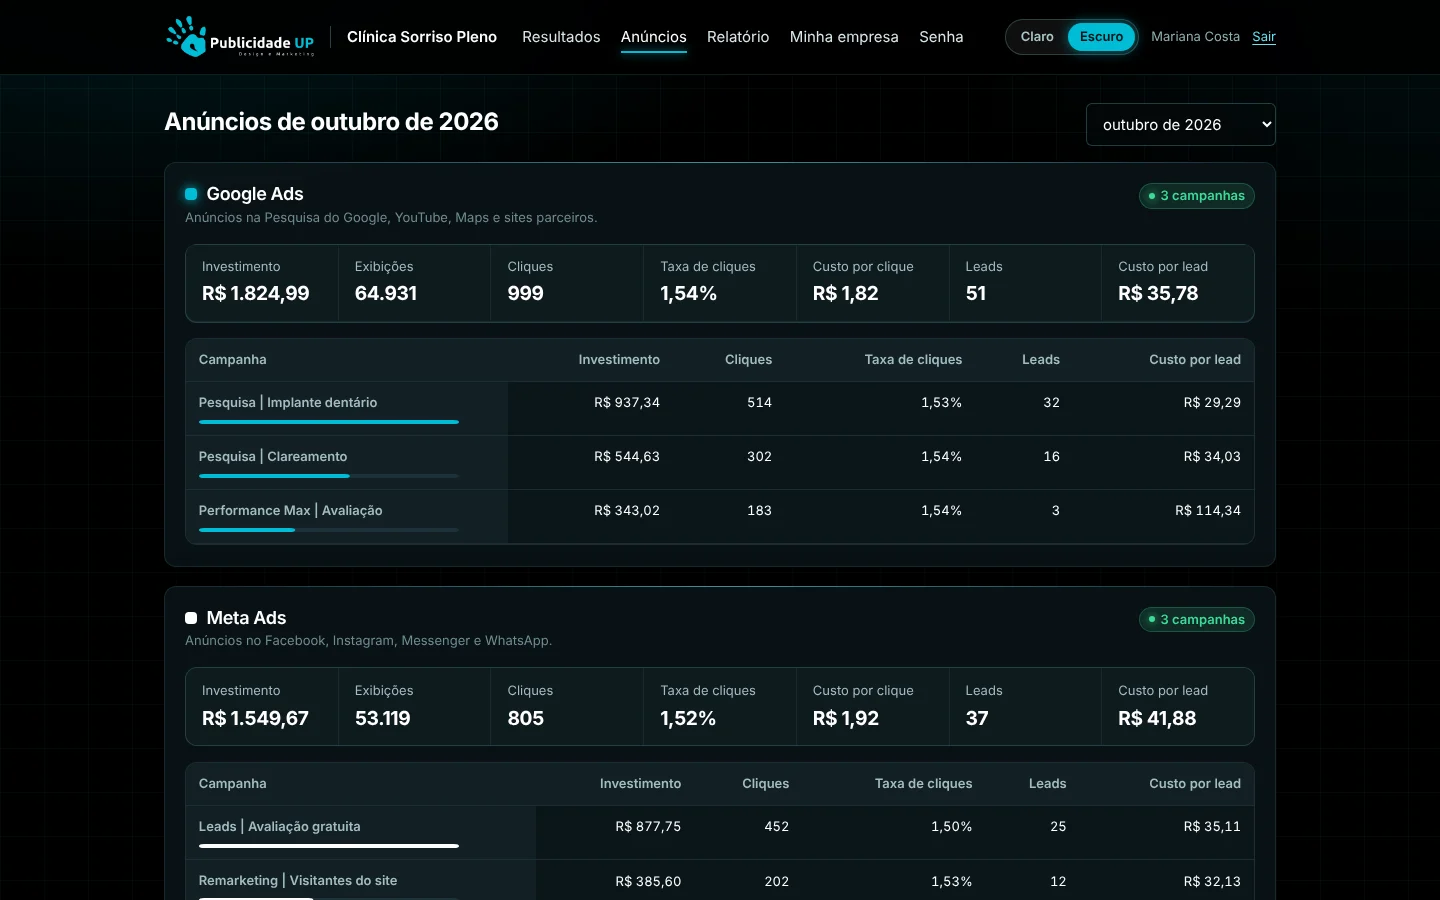Select the Leads | Avaliação gratuita campaign name
The height and width of the screenshot is (900, 1440).
pos(280,827)
